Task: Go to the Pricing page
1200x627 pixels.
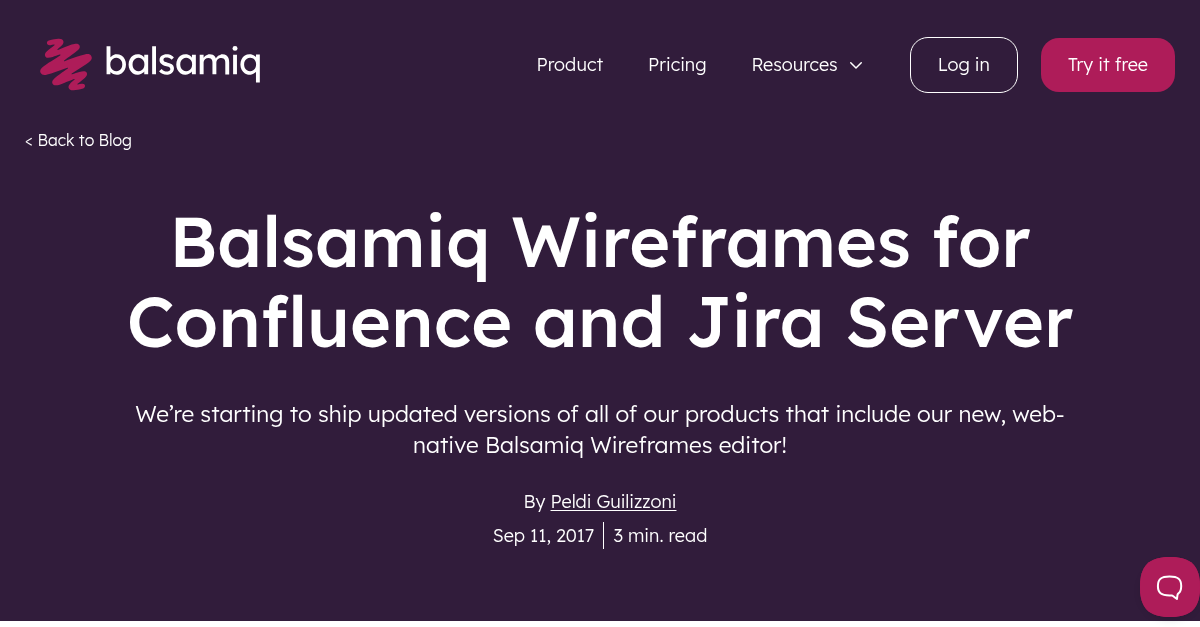Action: pos(677,65)
